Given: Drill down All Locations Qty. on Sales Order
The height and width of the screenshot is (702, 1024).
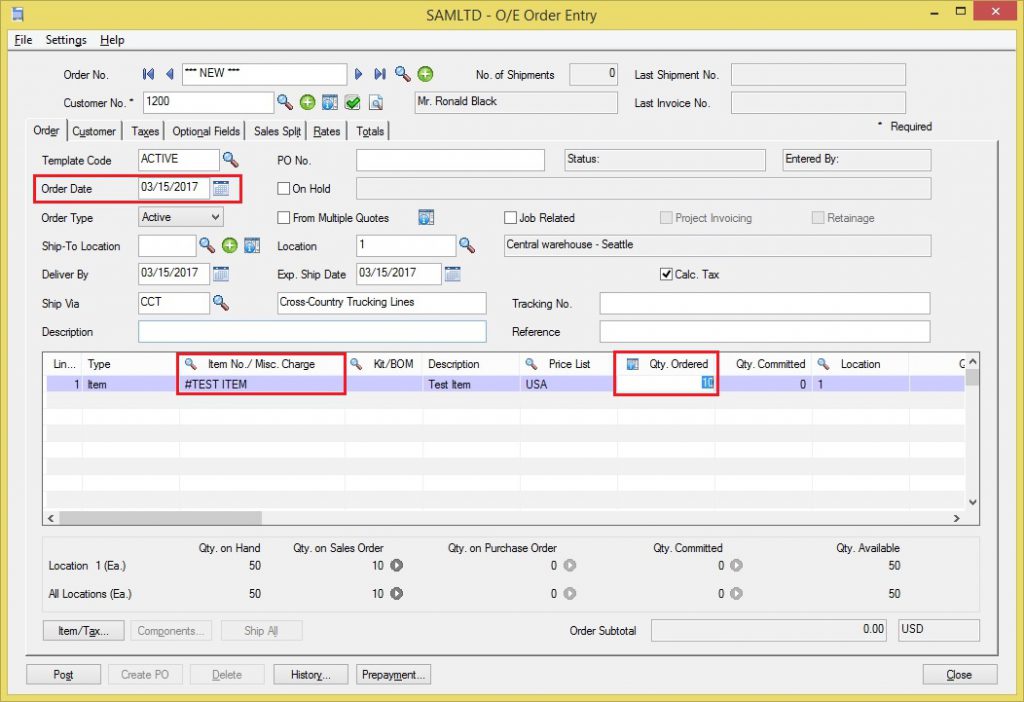Looking at the screenshot, I should [396, 593].
